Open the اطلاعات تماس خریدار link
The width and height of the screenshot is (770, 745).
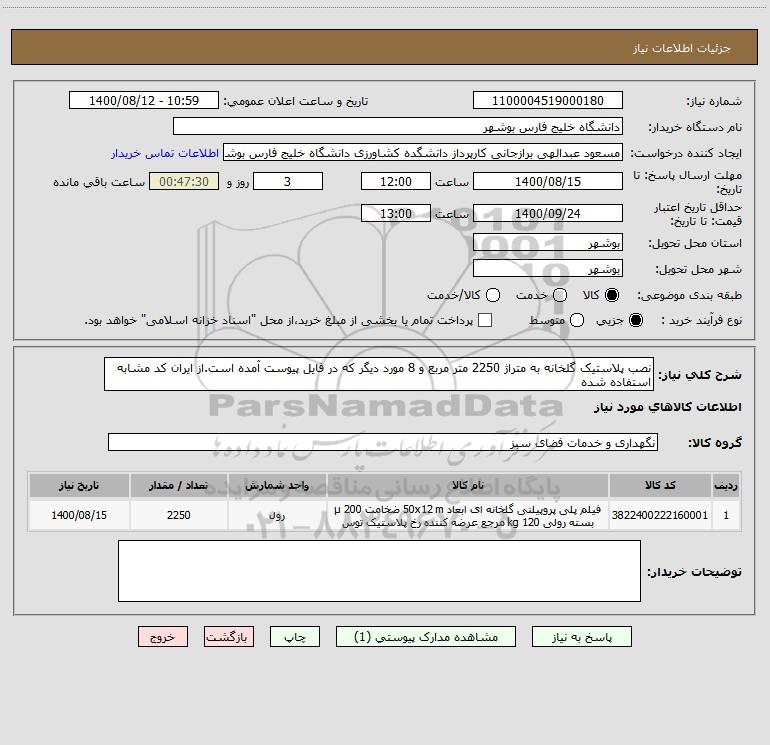pos(165,153)
